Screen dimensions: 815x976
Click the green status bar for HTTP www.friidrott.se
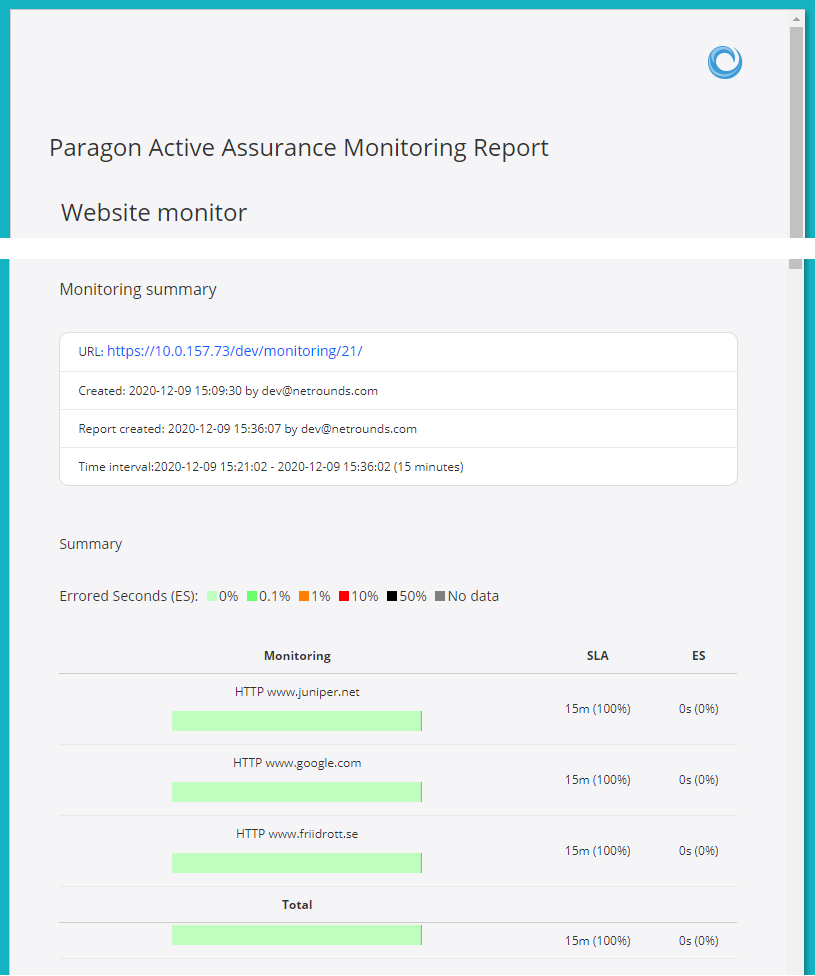[x=297, y=863]
